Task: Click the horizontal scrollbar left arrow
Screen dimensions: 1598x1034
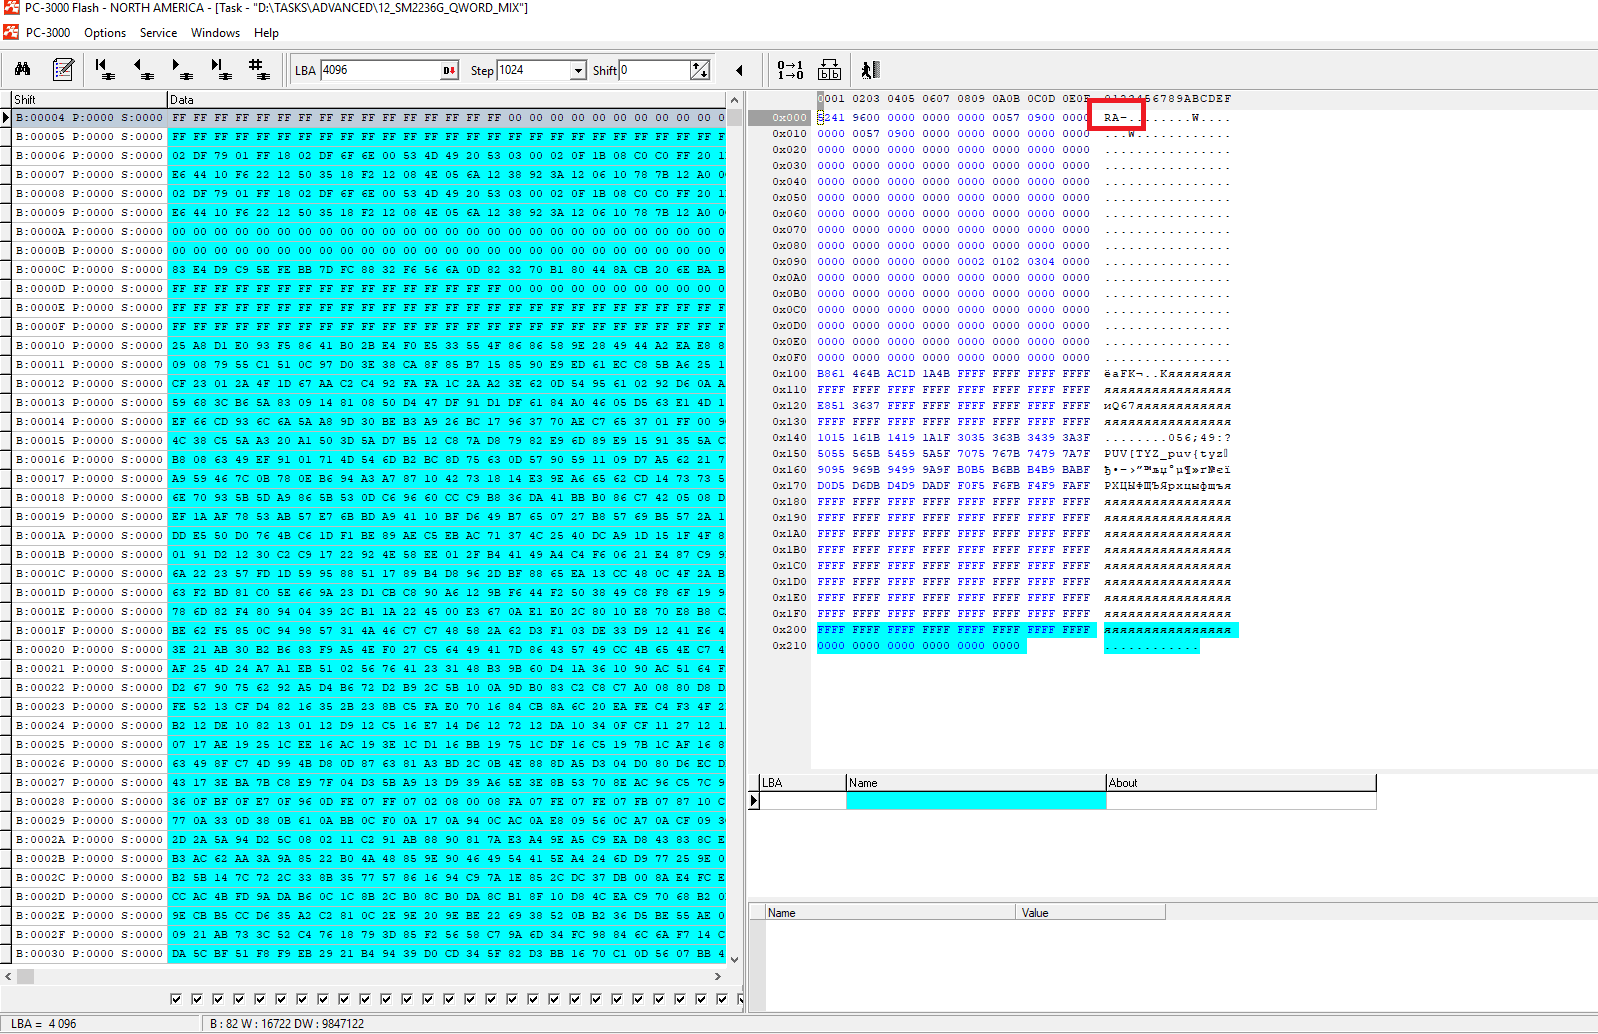Action: tap(8, 976)
